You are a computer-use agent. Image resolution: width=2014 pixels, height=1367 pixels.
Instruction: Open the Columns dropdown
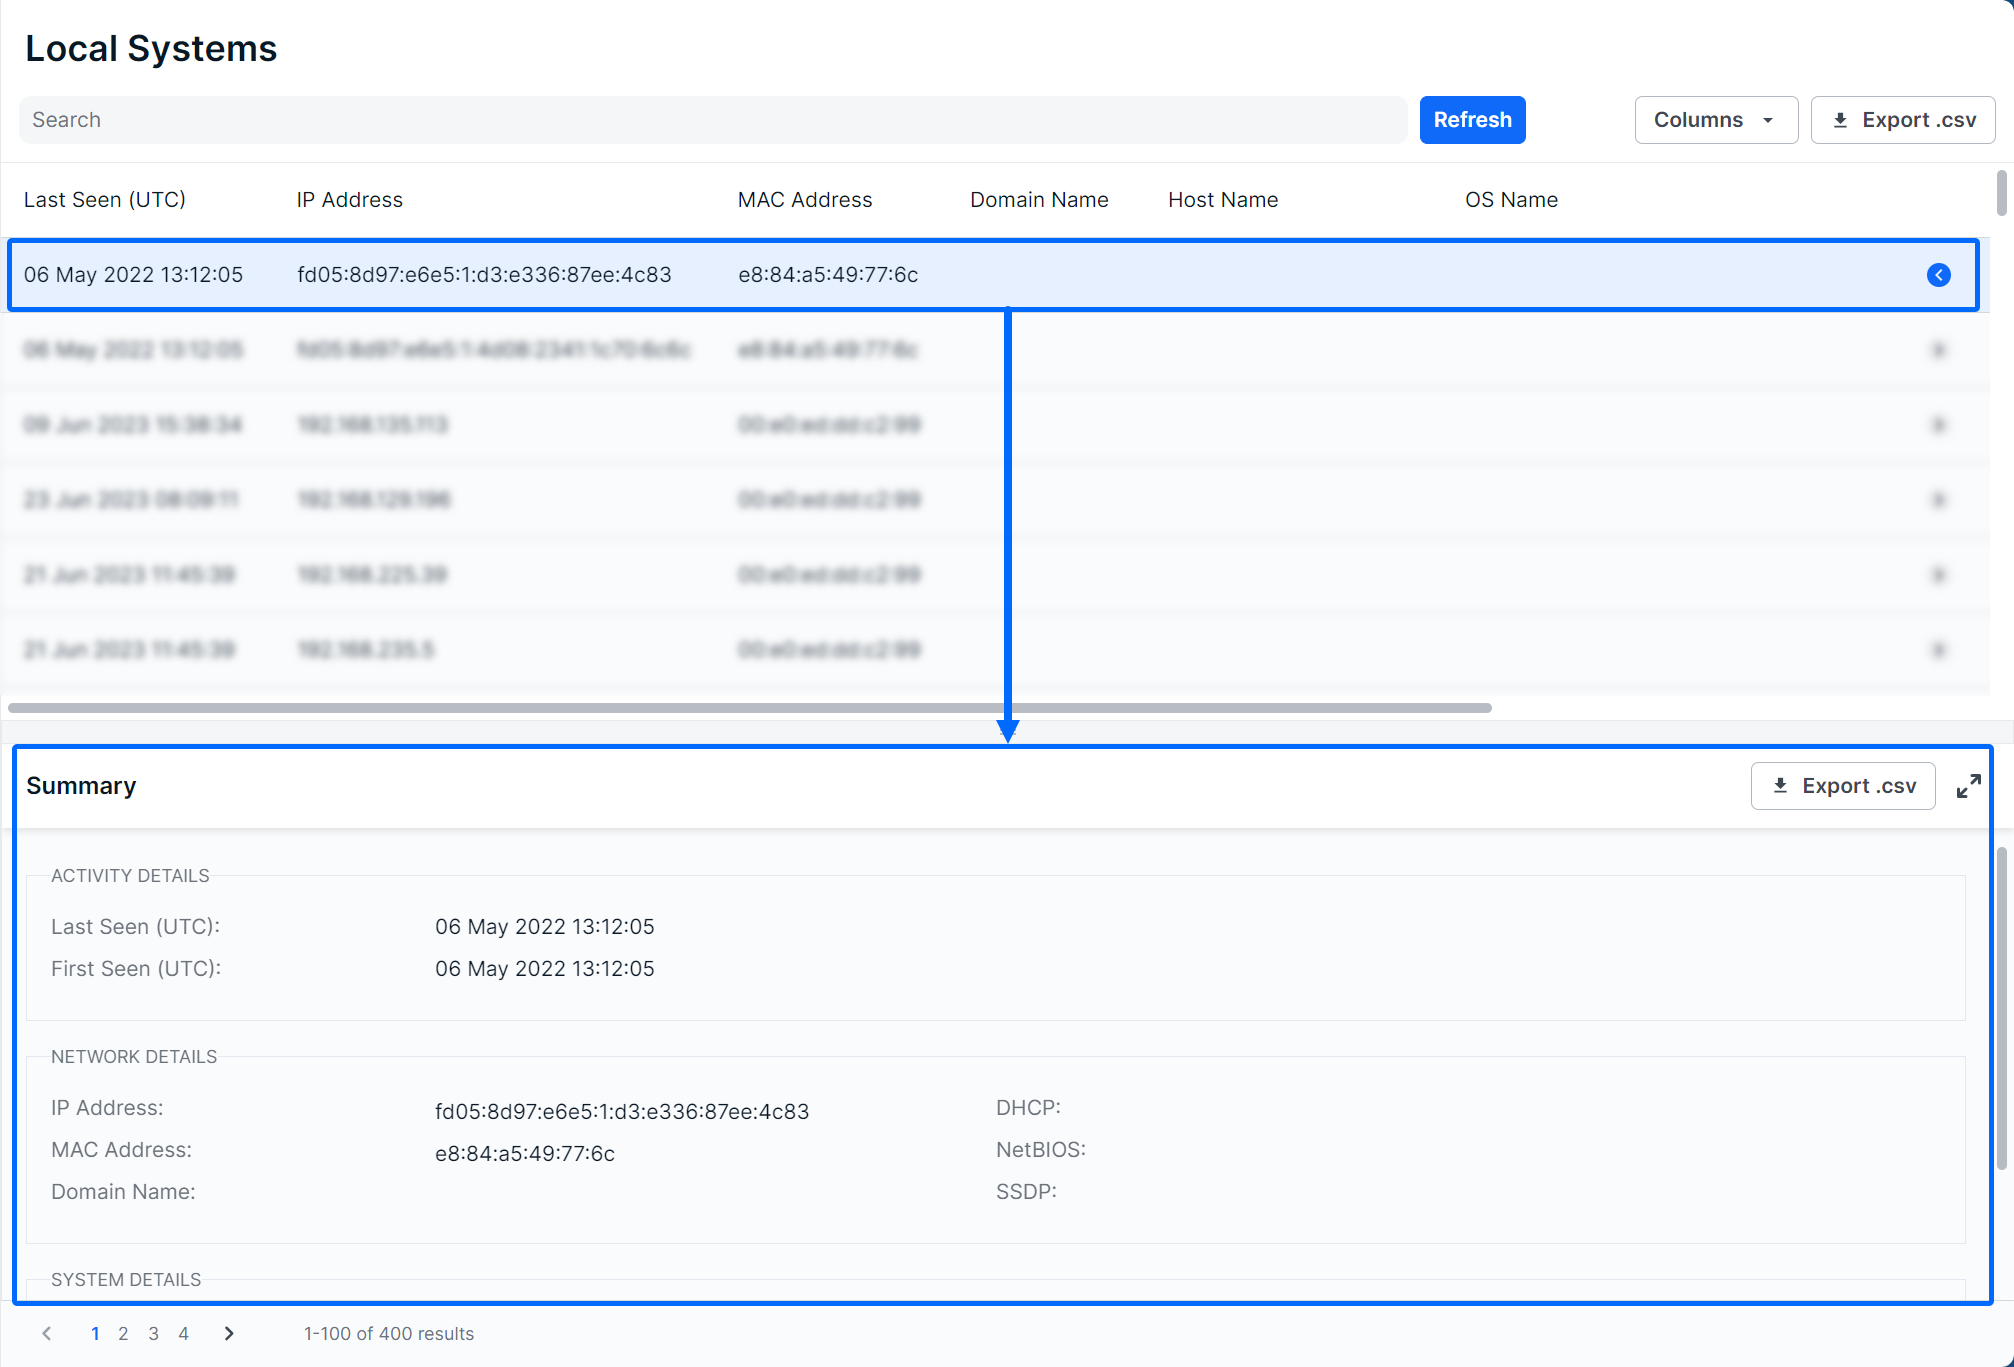tap(1715, 120)
